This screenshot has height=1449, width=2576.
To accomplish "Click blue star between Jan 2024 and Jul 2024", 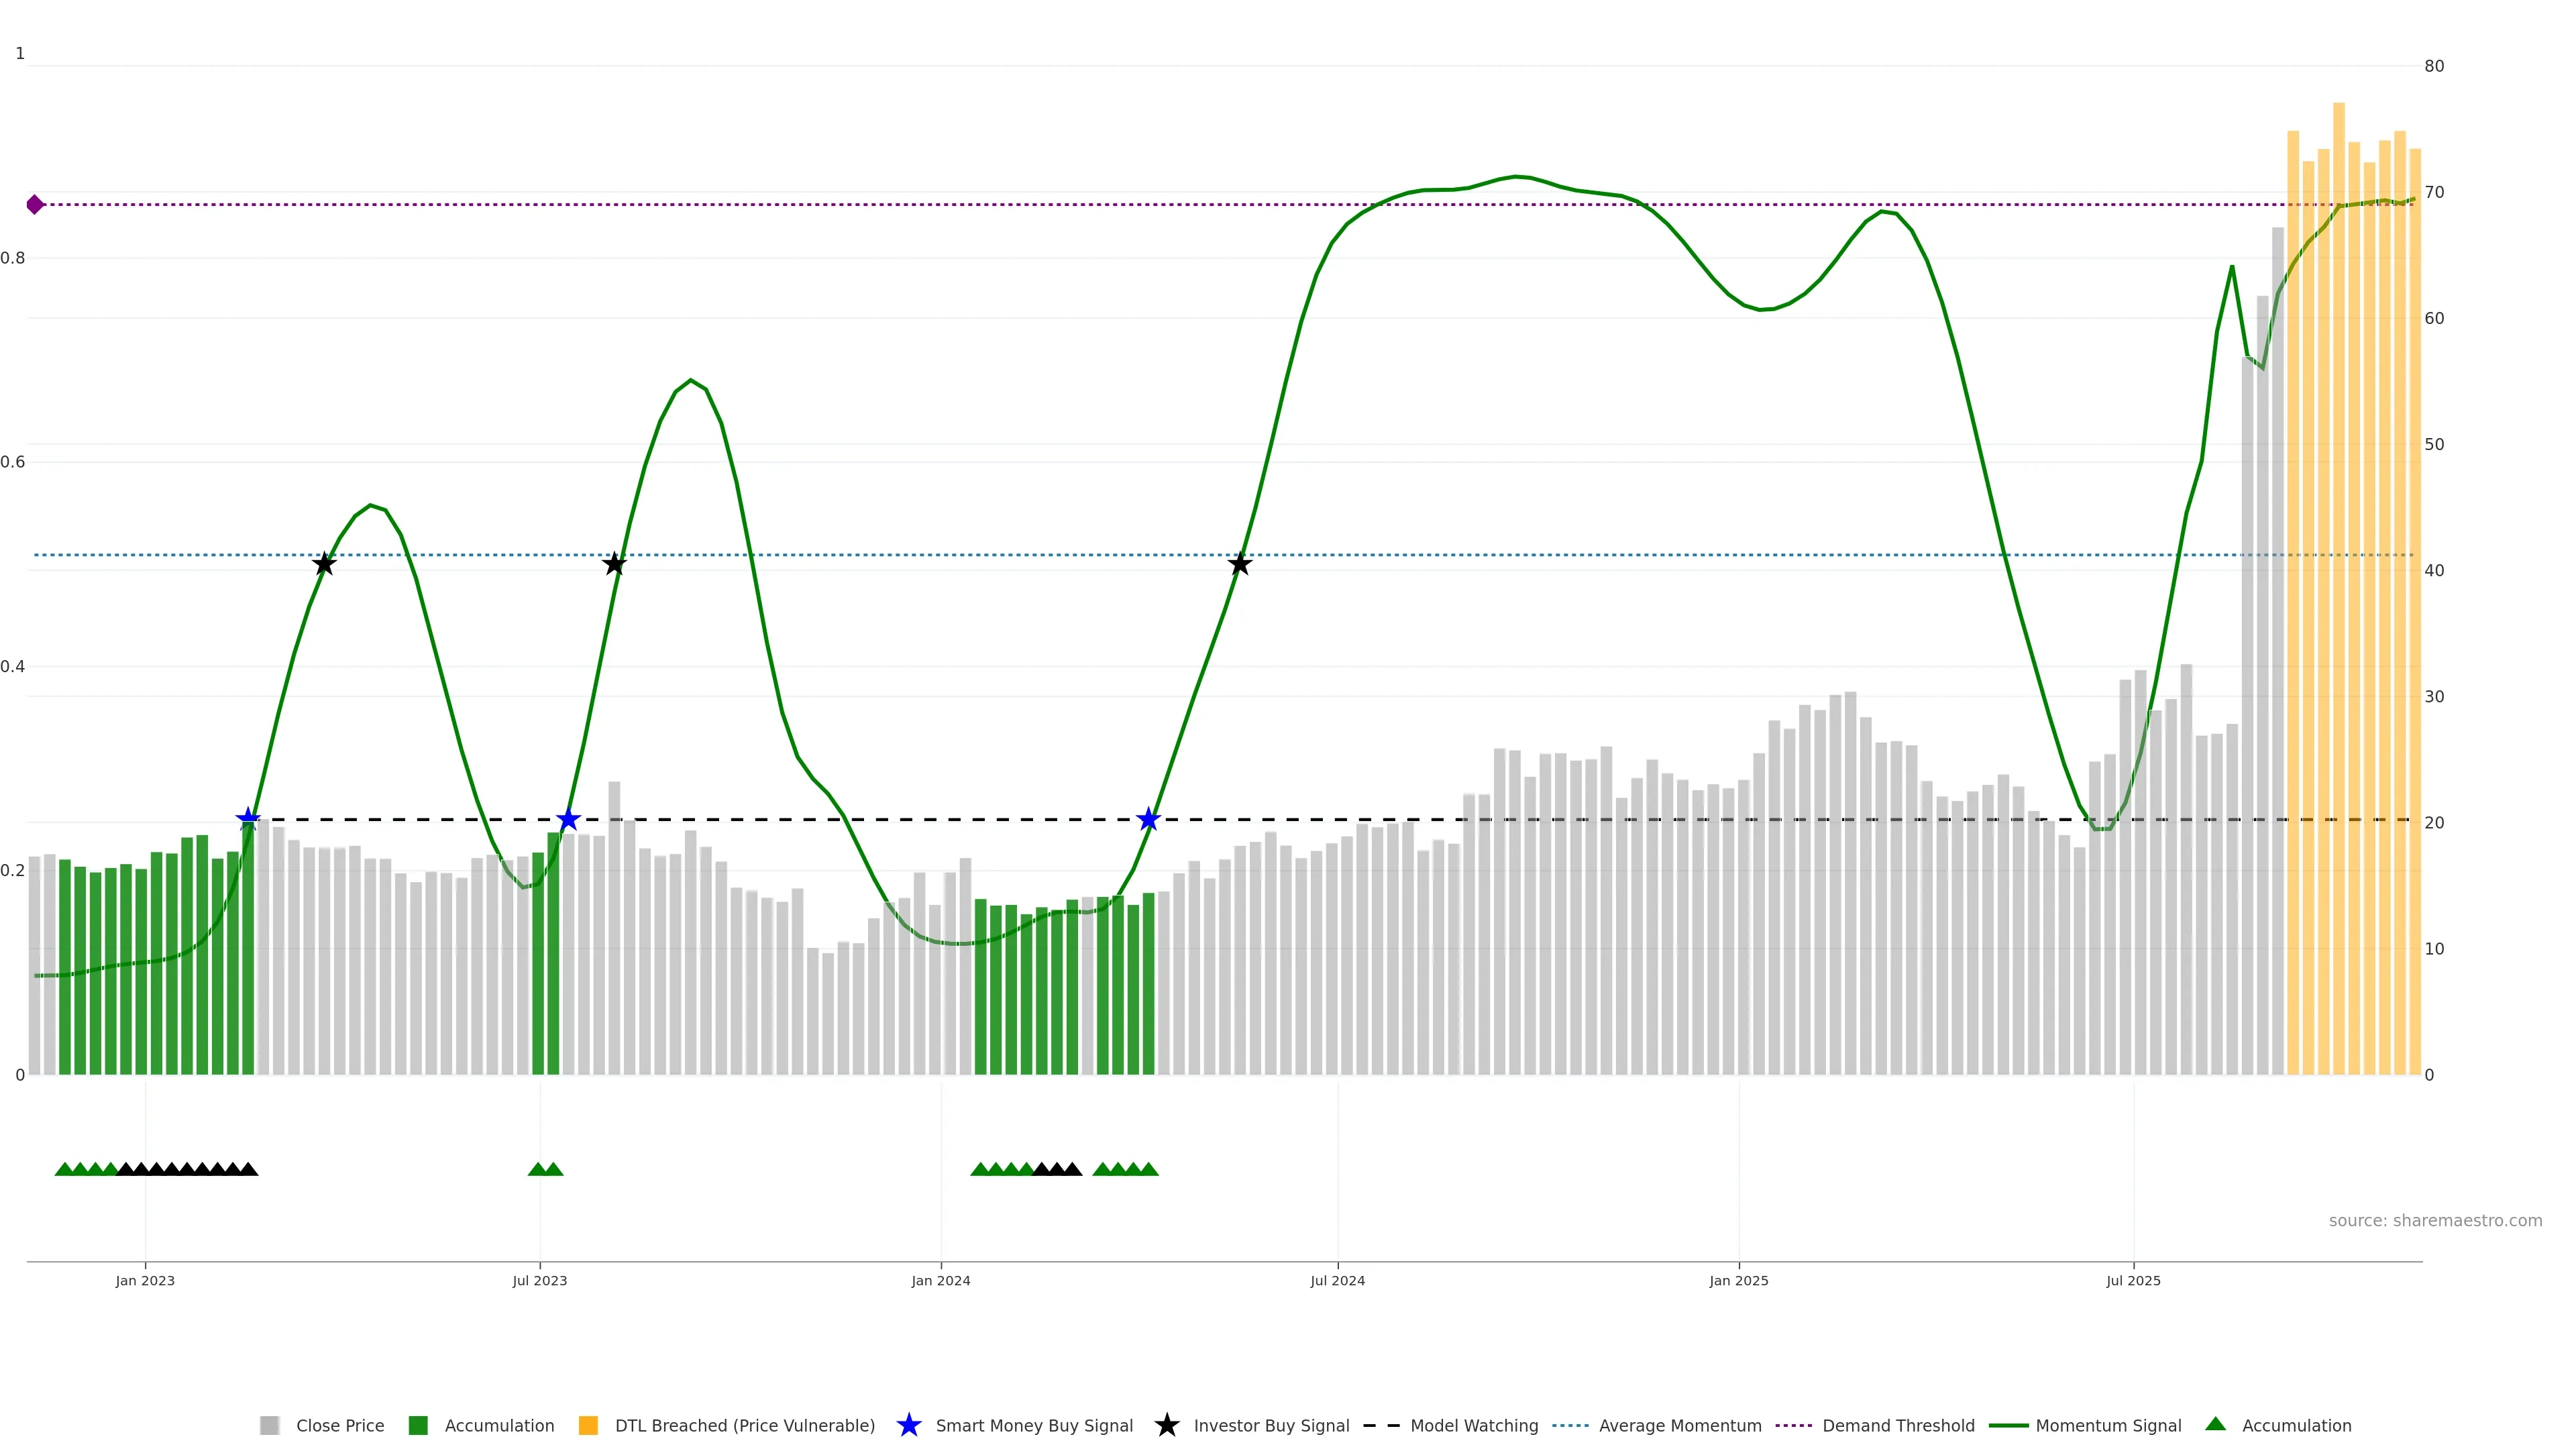I will (1148, 820).
